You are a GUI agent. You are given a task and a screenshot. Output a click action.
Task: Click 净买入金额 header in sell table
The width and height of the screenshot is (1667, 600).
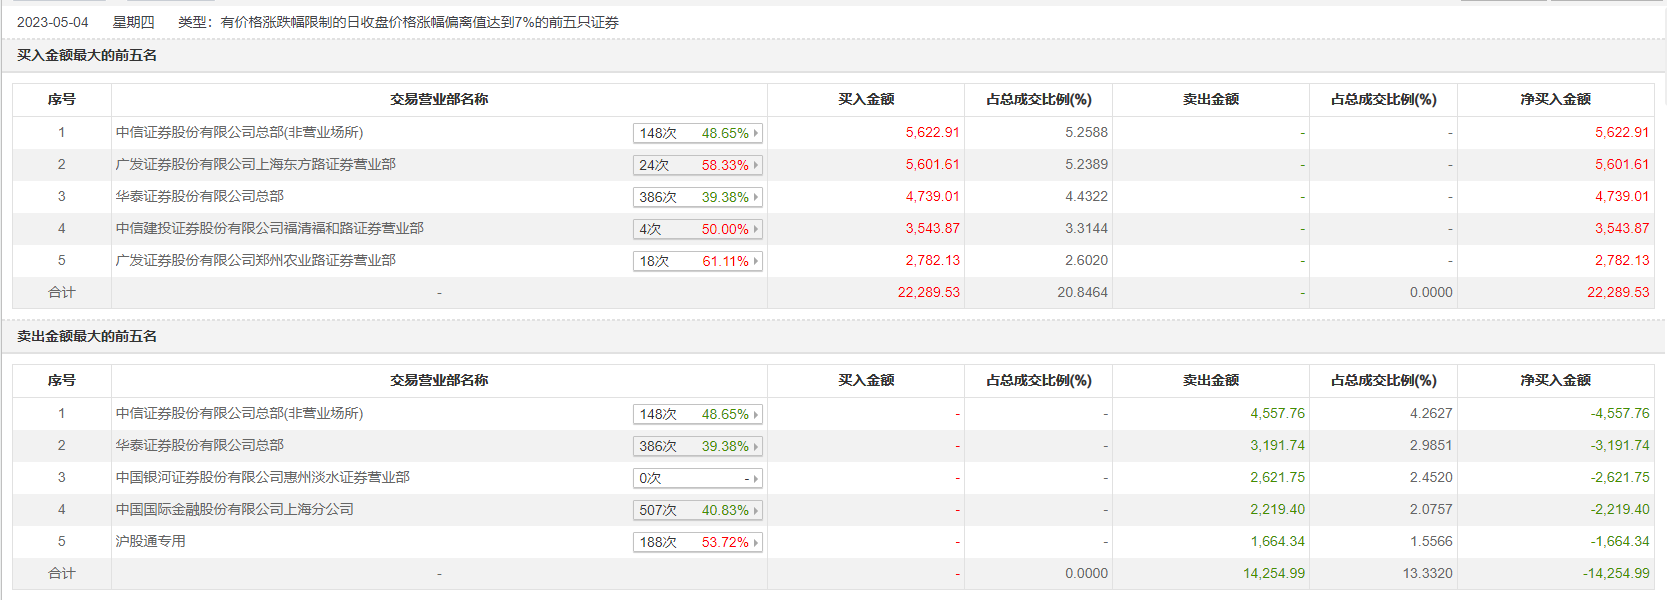click(x=1555, y=380)
